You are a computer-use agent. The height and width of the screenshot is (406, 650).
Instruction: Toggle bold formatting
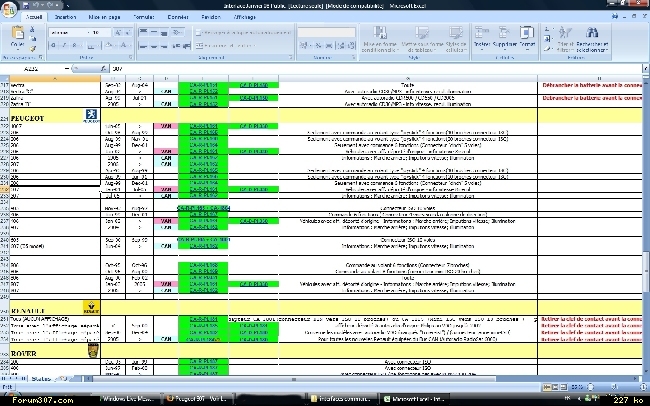tap(53, 46)
